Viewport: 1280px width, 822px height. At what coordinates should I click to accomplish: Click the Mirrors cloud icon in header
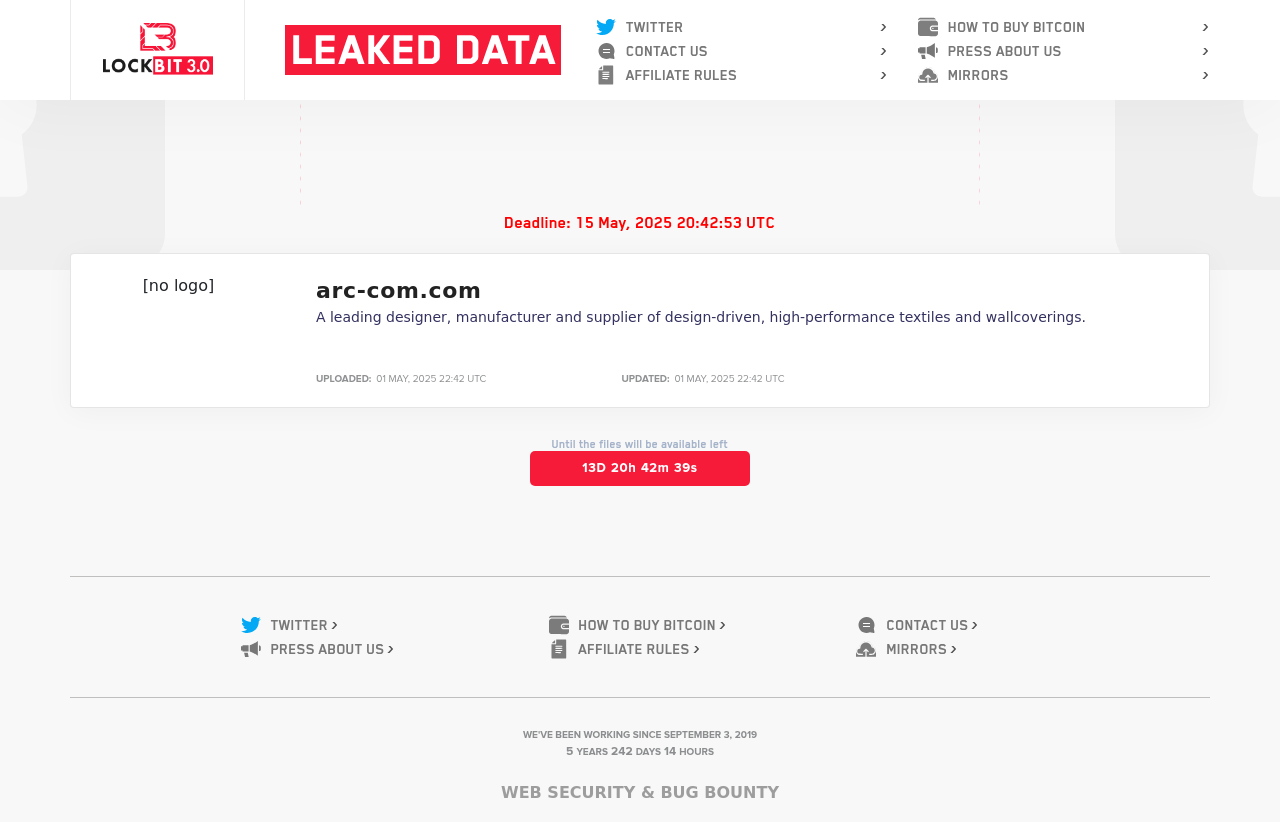(928, 75)
